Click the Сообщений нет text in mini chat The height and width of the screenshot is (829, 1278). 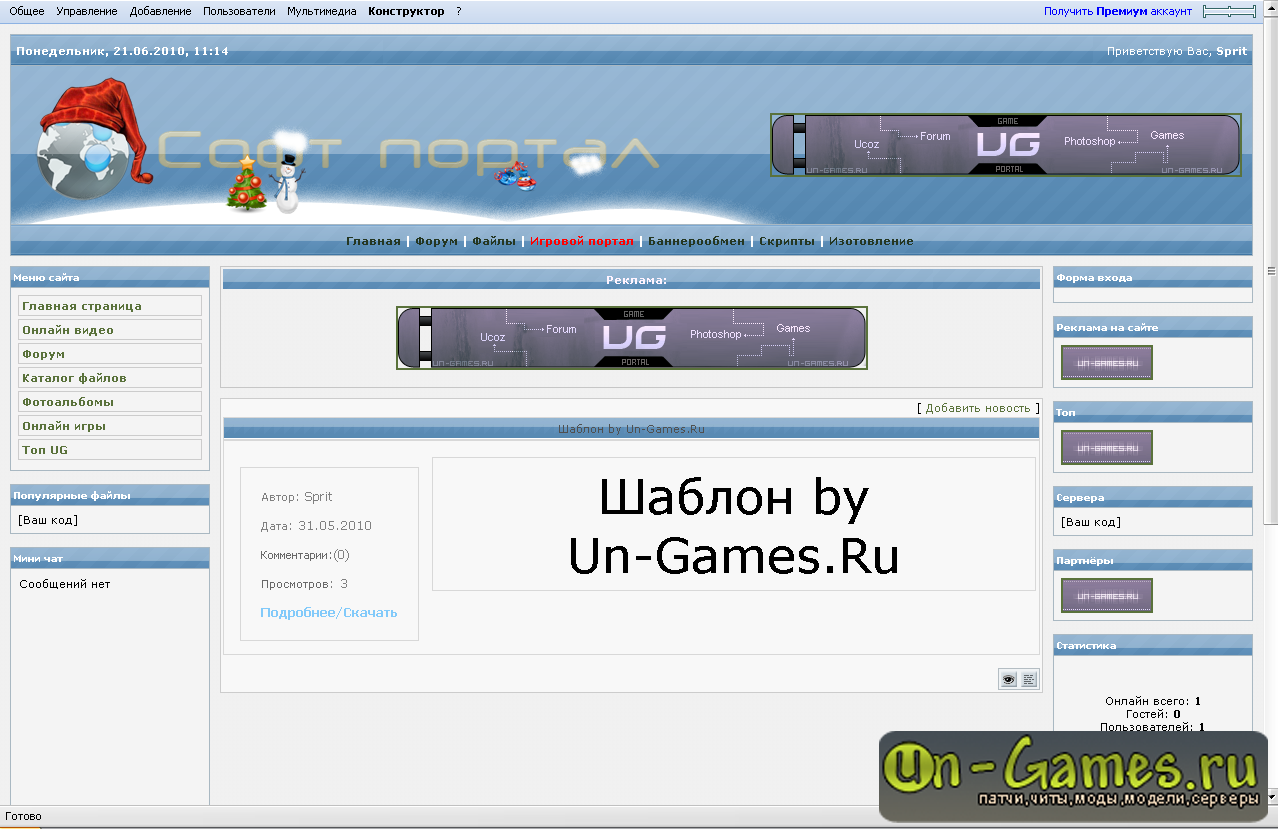[x=65, y=584]
